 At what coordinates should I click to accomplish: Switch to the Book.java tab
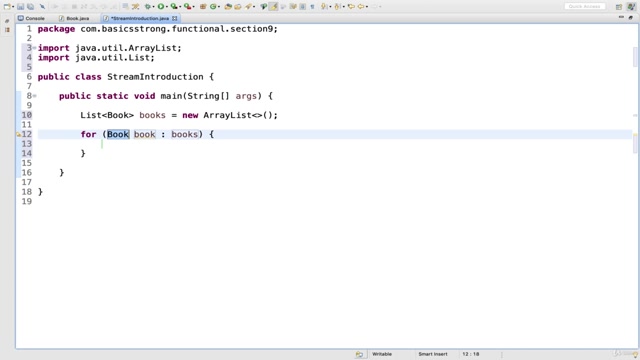[74, 18]
